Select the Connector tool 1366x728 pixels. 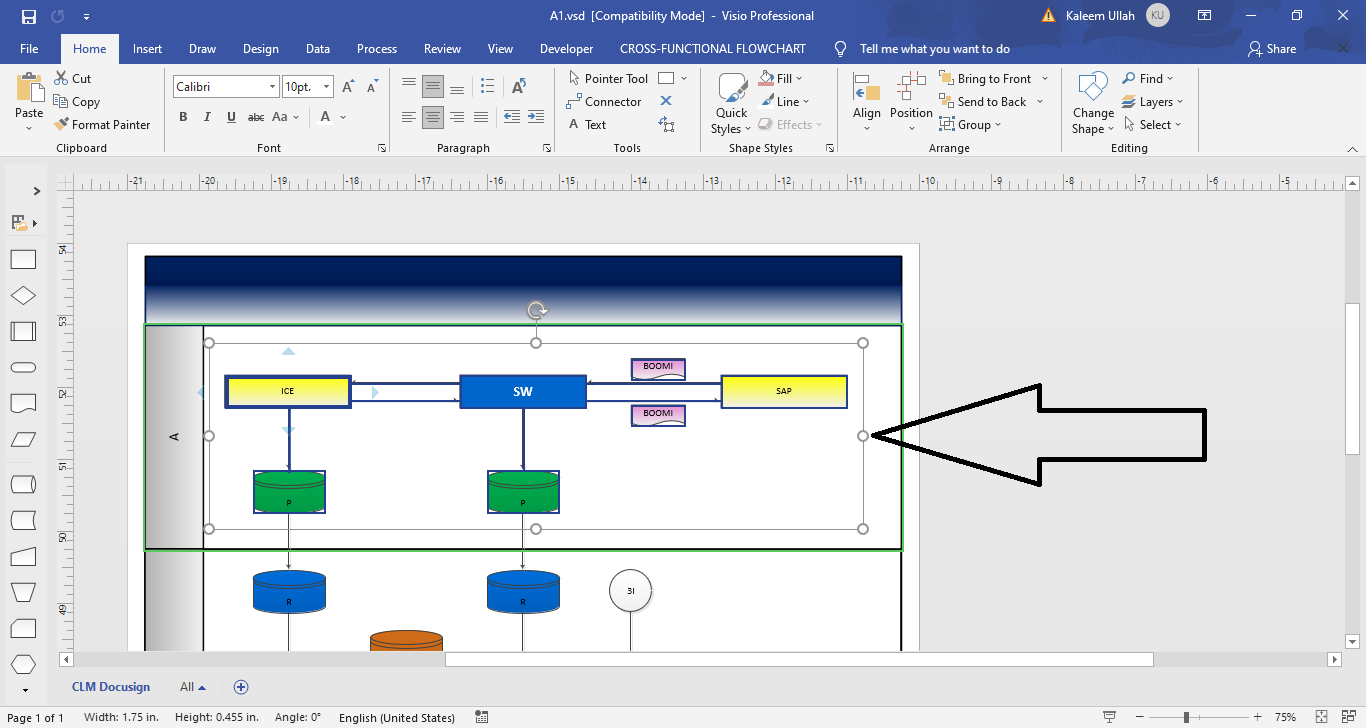[x=611, y=101]
